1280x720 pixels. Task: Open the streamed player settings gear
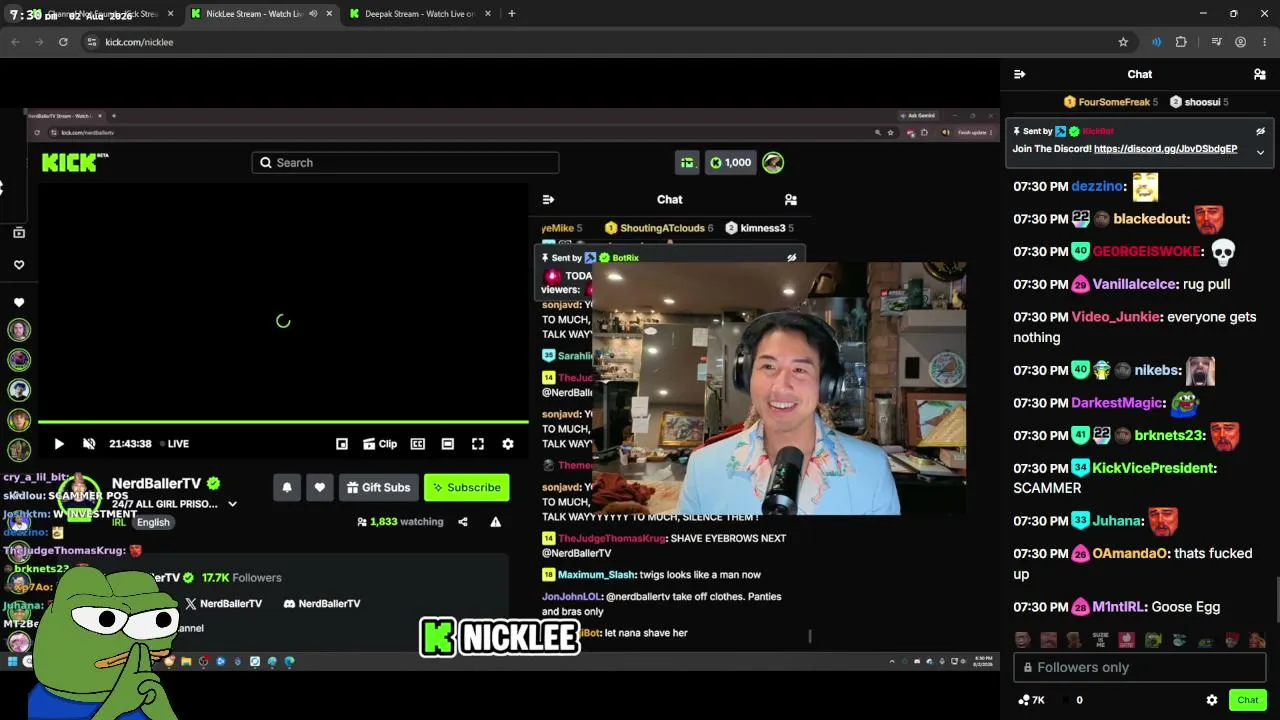coord(508,444)
